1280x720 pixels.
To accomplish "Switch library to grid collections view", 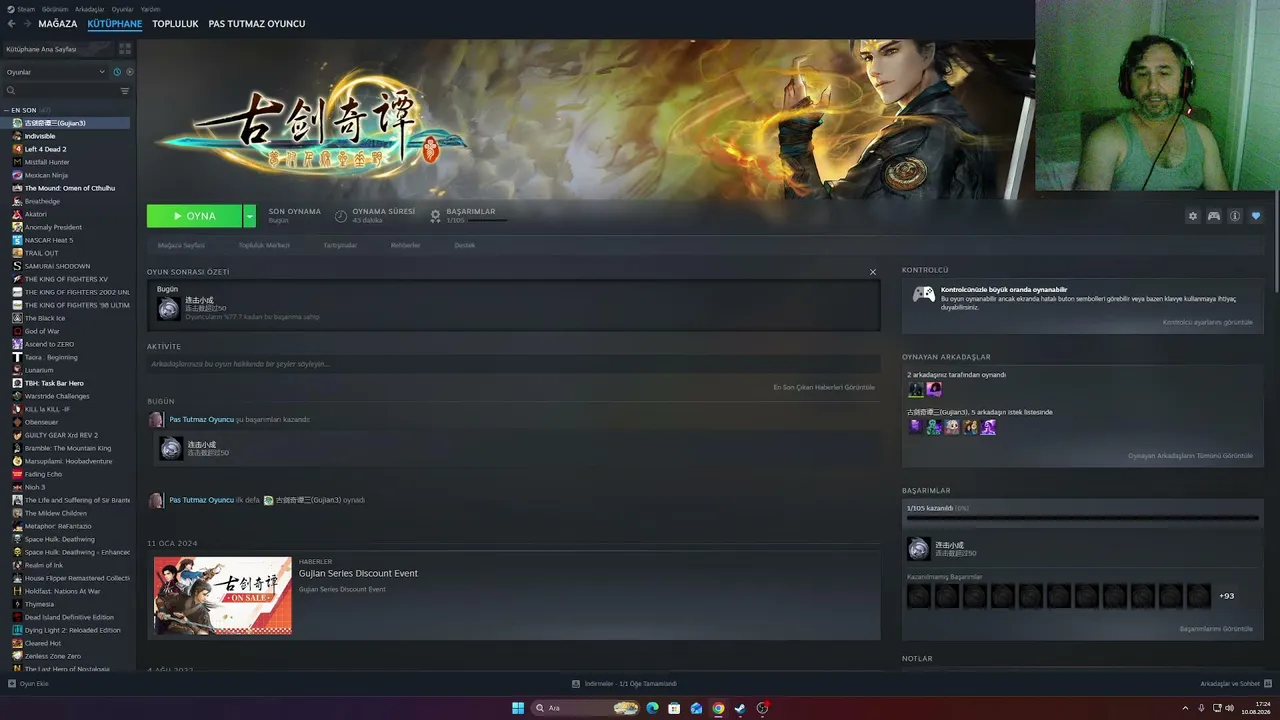I will (x=125, y=49).
